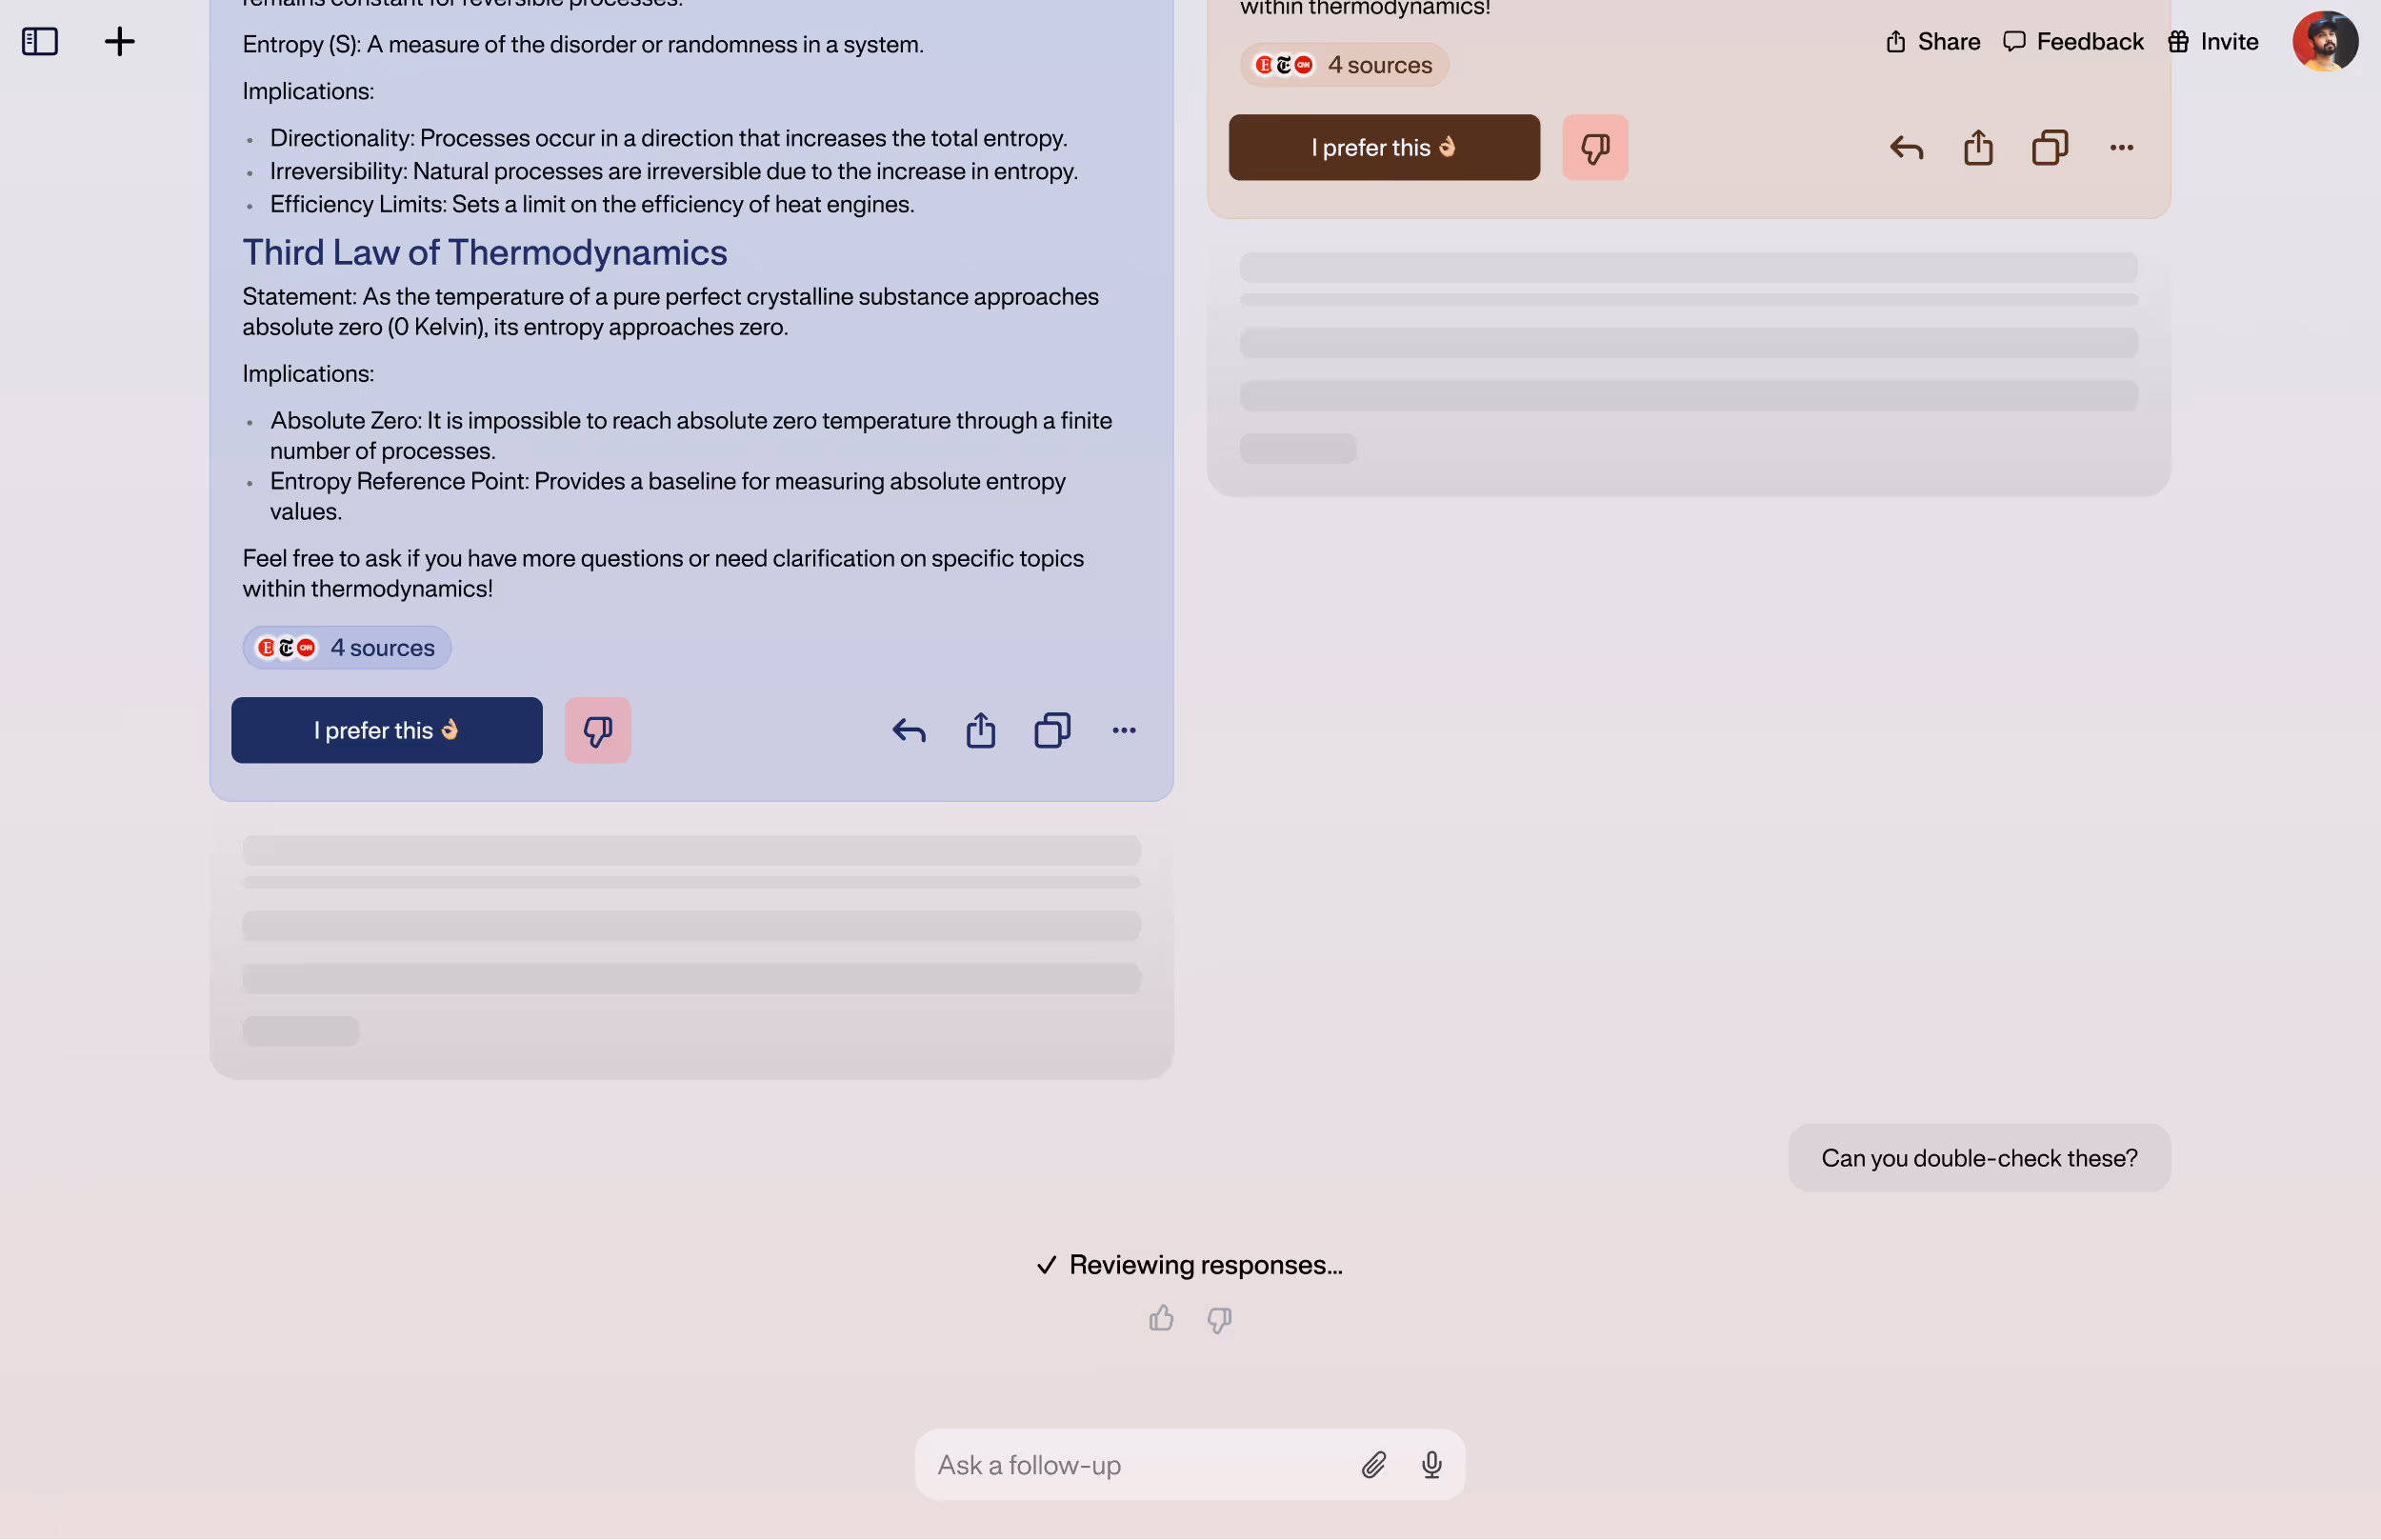Share the left response via export icon
2381x1540 pixels.
coord(980,731)
